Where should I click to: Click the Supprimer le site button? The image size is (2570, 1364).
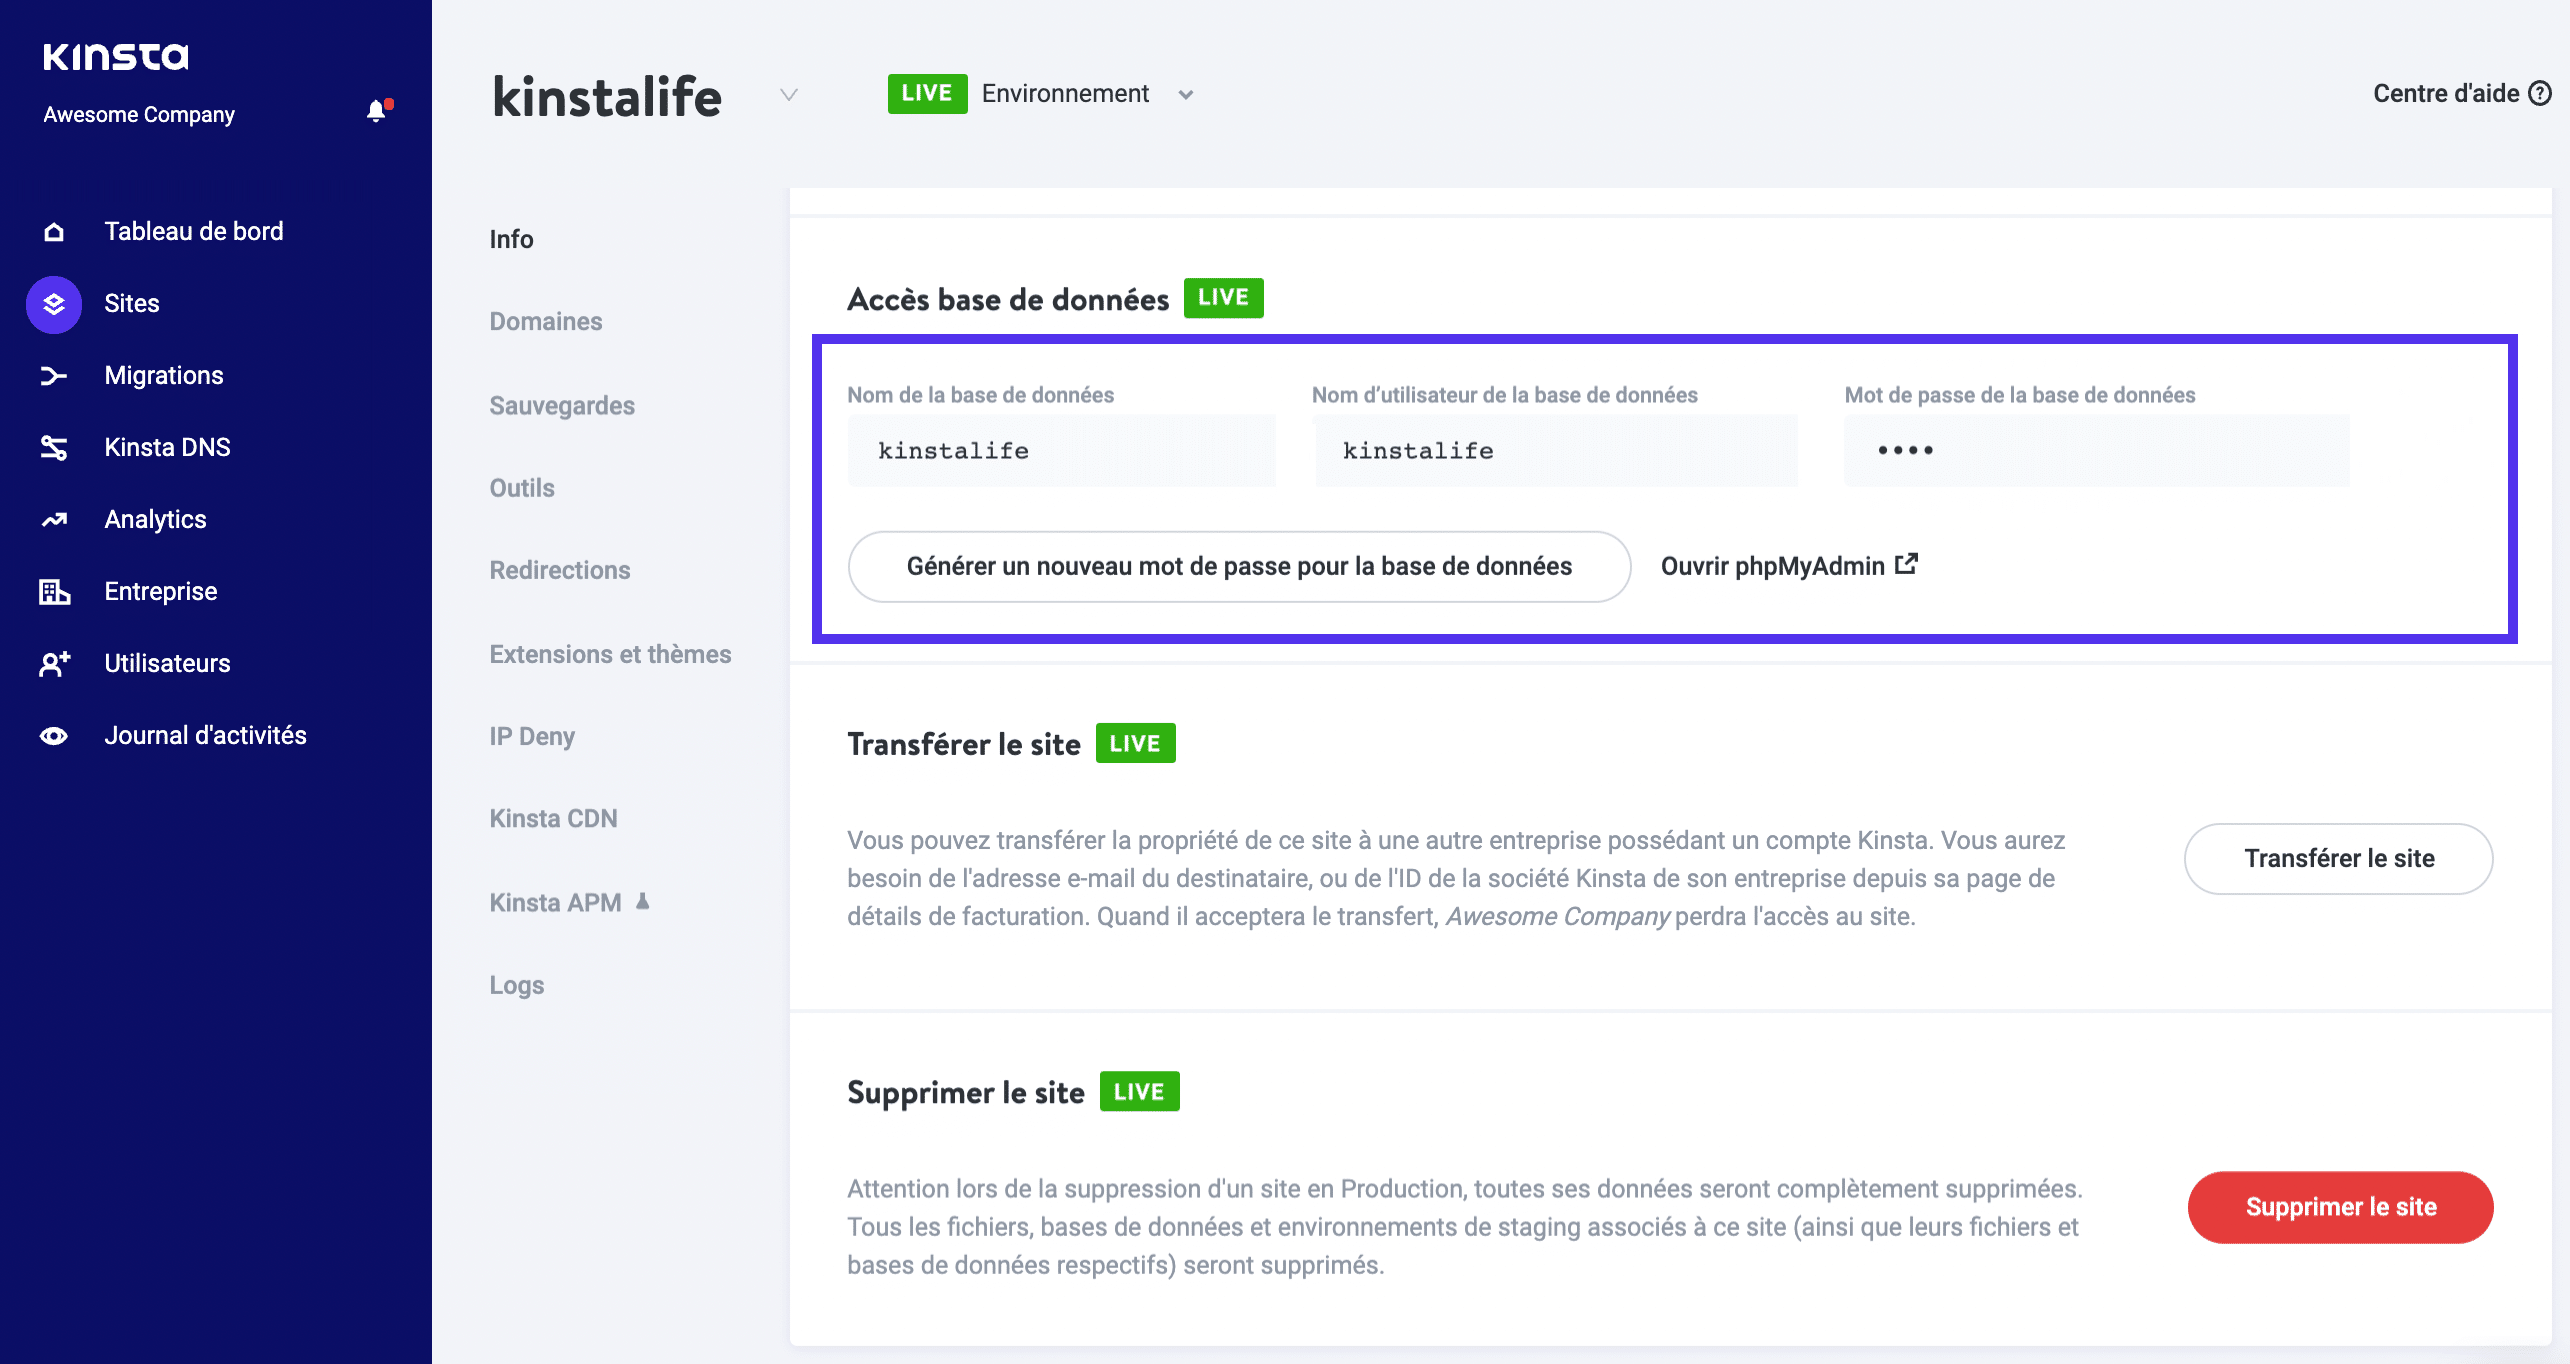[2340, 1207]
